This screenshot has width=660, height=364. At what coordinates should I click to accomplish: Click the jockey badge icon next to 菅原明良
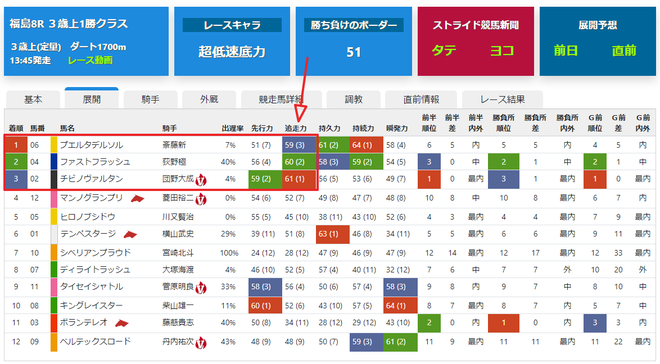201,287
